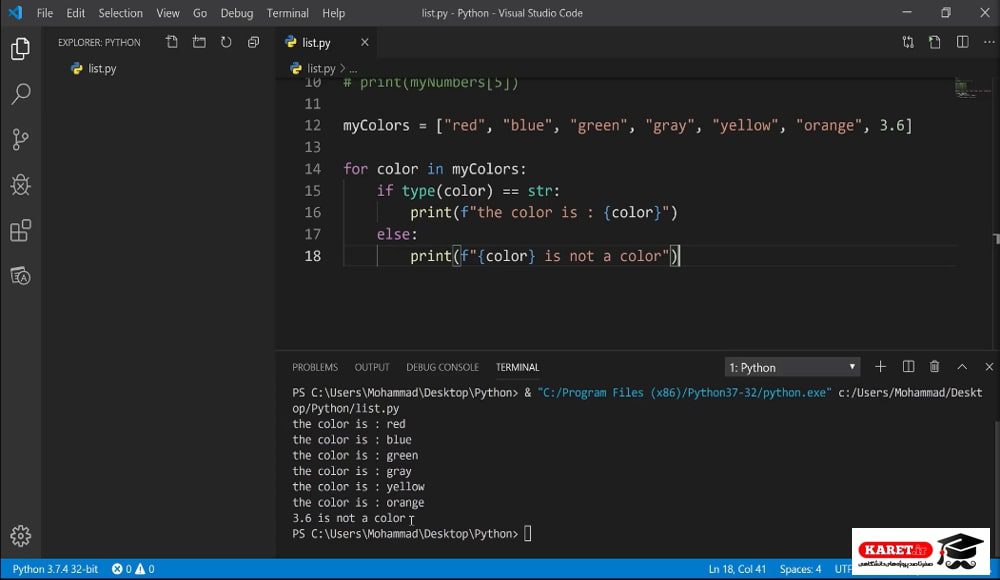The image size is (1000, 580).
Task: Open list.py in the Explorer tree
Action: (102, 68)
